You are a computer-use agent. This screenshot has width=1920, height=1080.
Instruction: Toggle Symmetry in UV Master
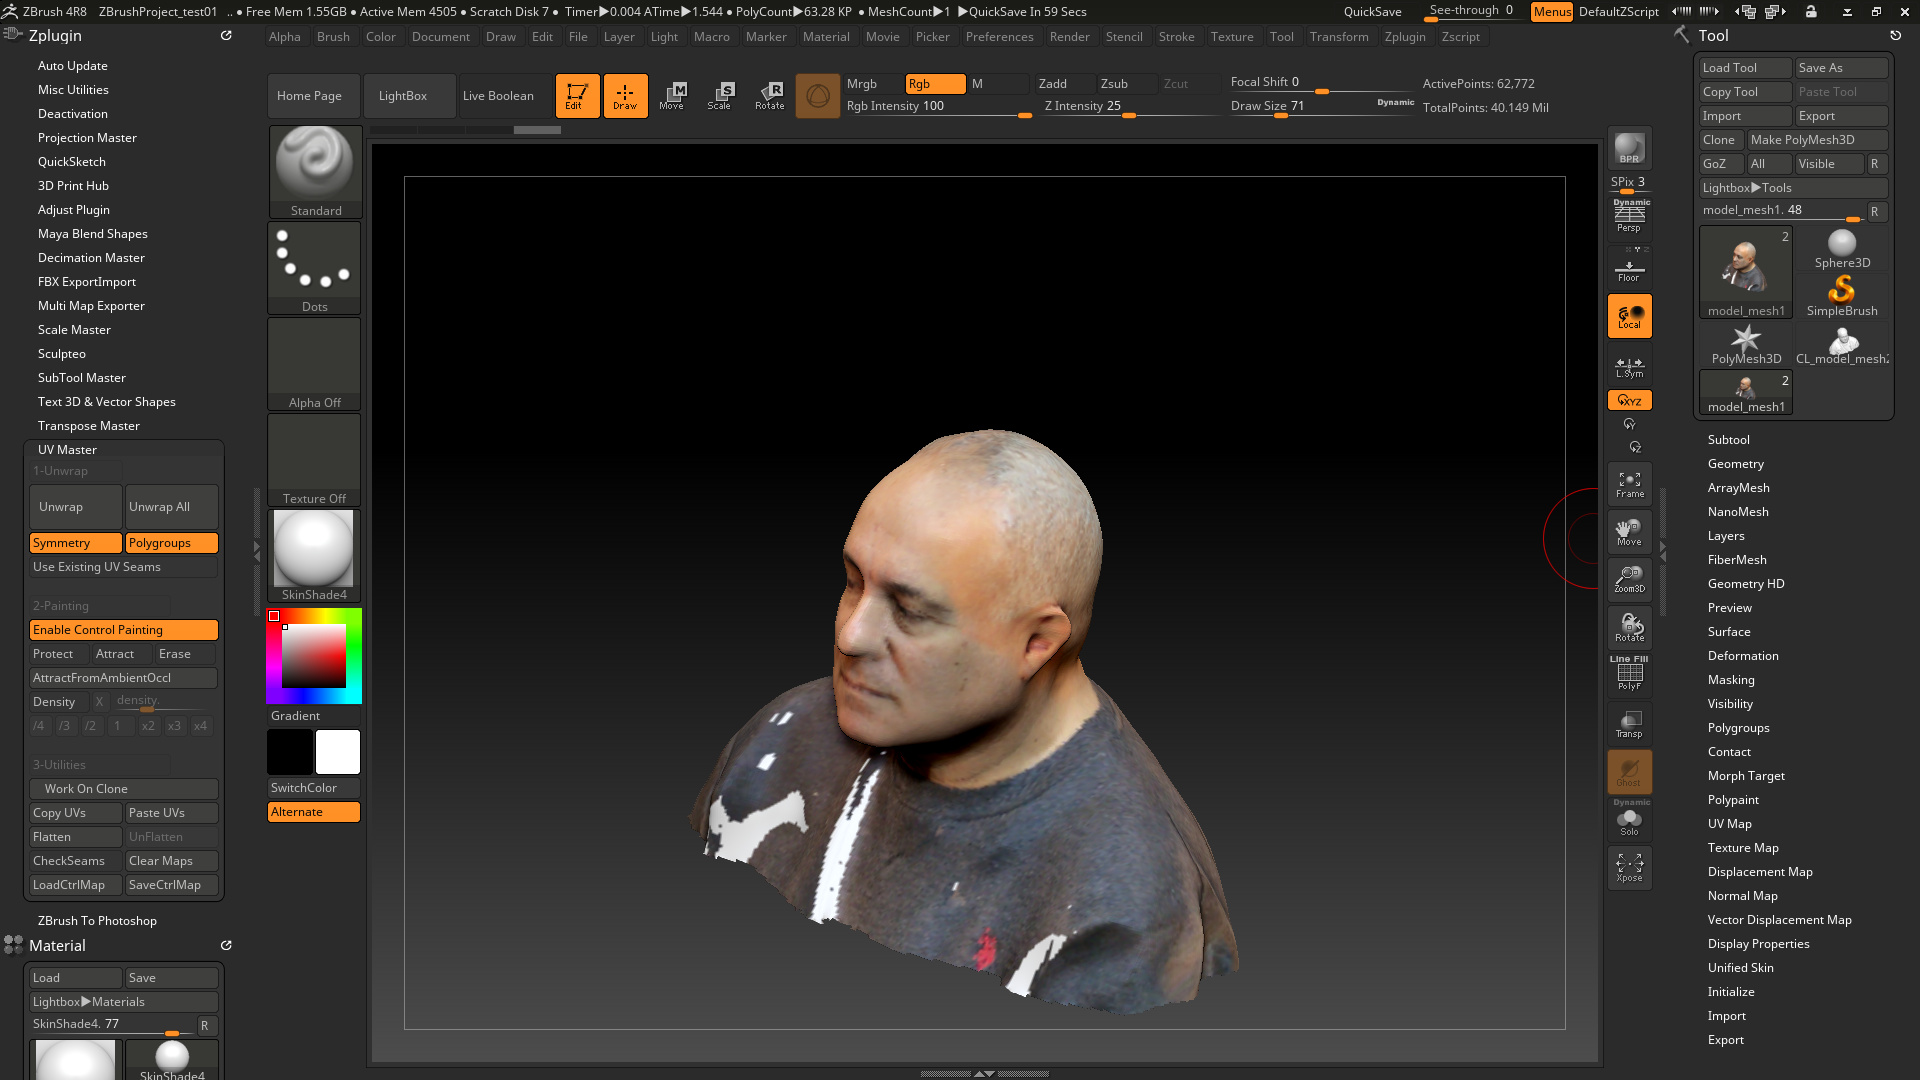tap(75, 543)
